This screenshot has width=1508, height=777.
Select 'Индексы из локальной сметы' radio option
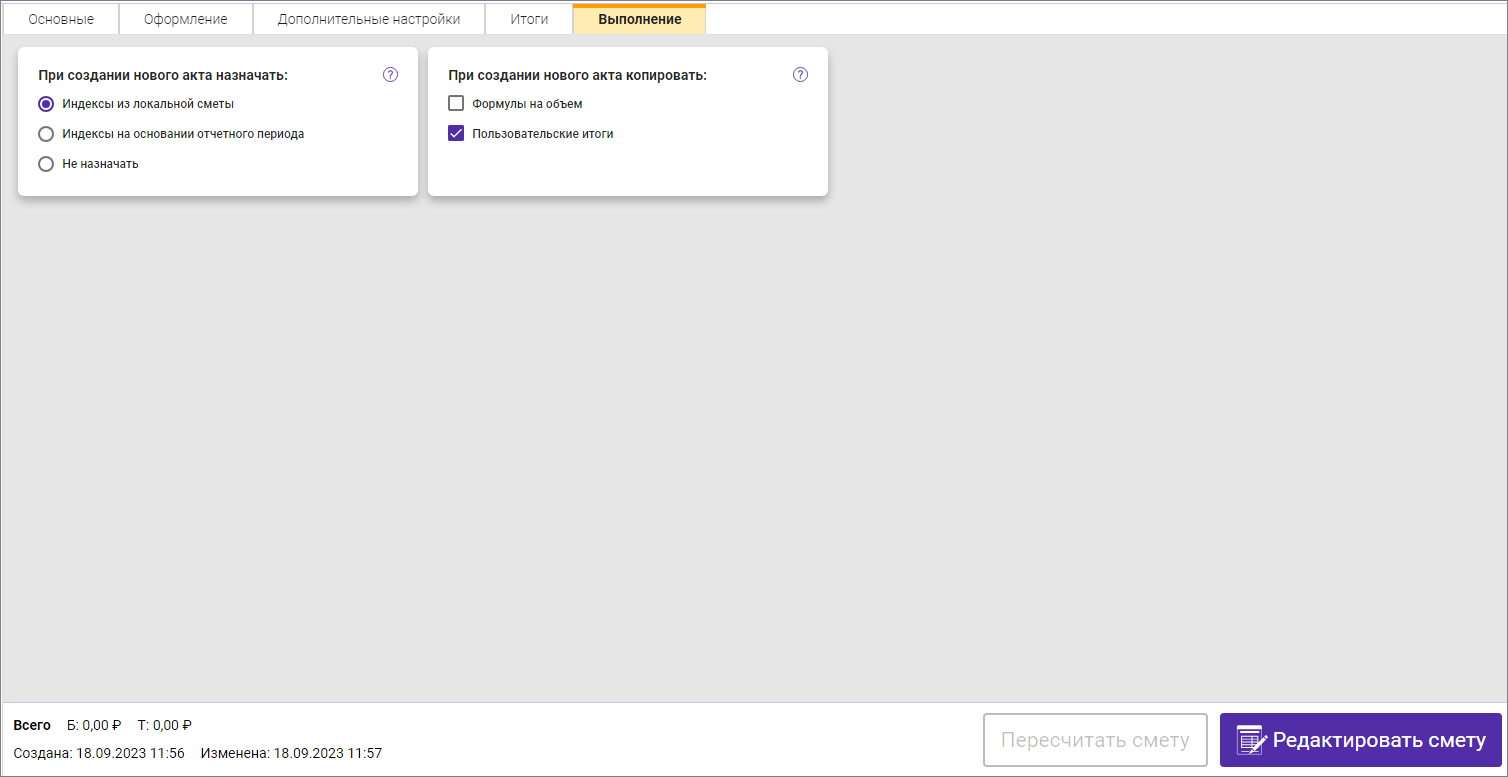(x=46, y=104)
